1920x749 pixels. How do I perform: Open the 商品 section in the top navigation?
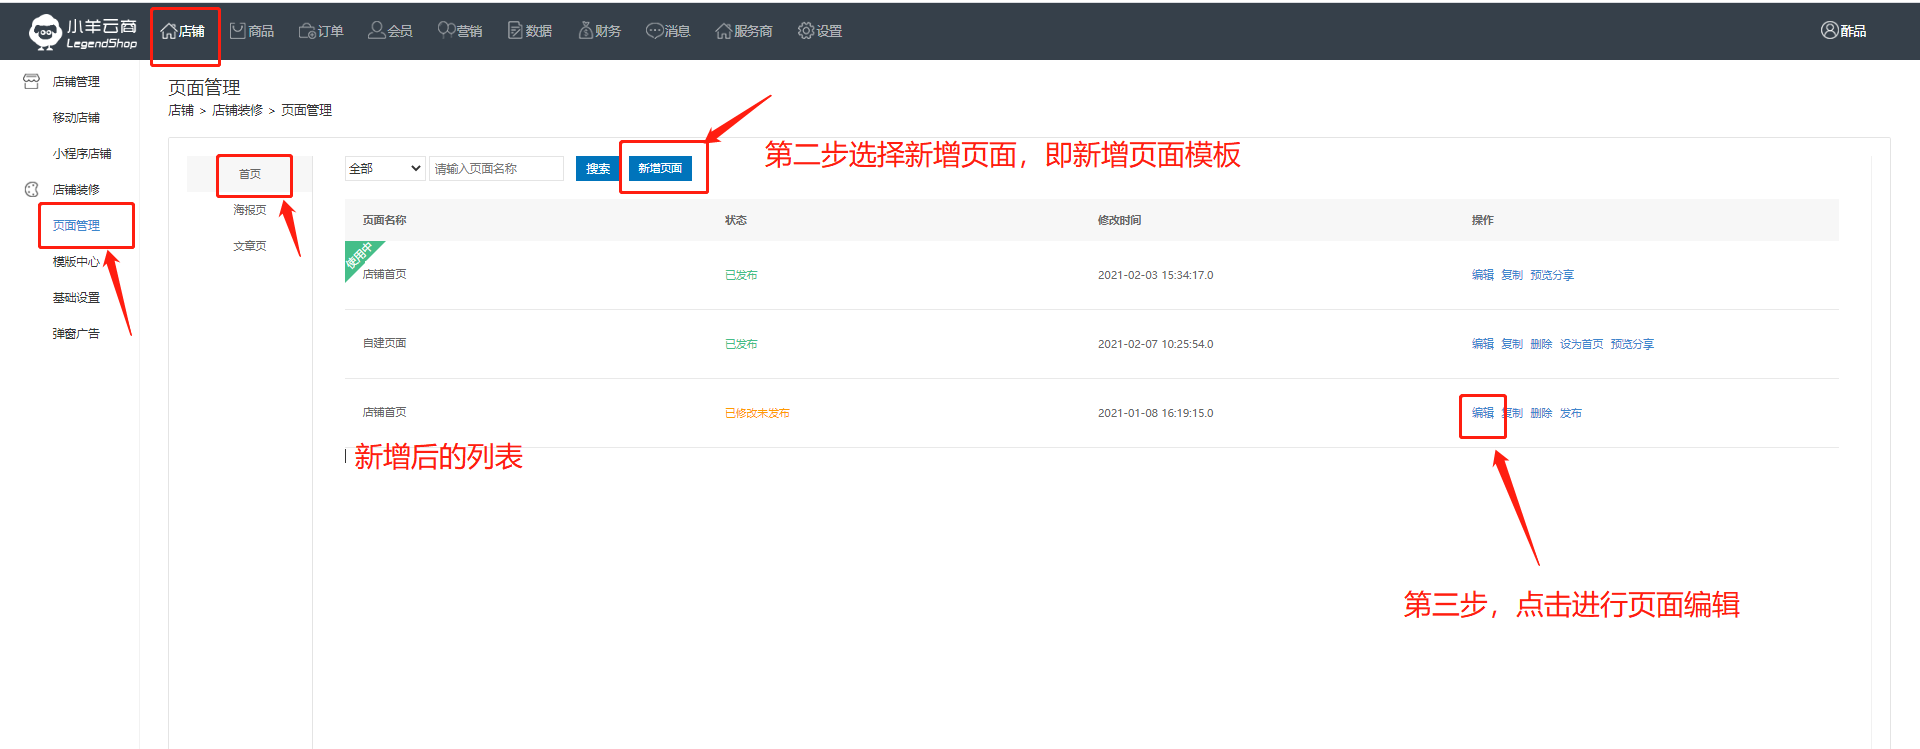[252, 31]
